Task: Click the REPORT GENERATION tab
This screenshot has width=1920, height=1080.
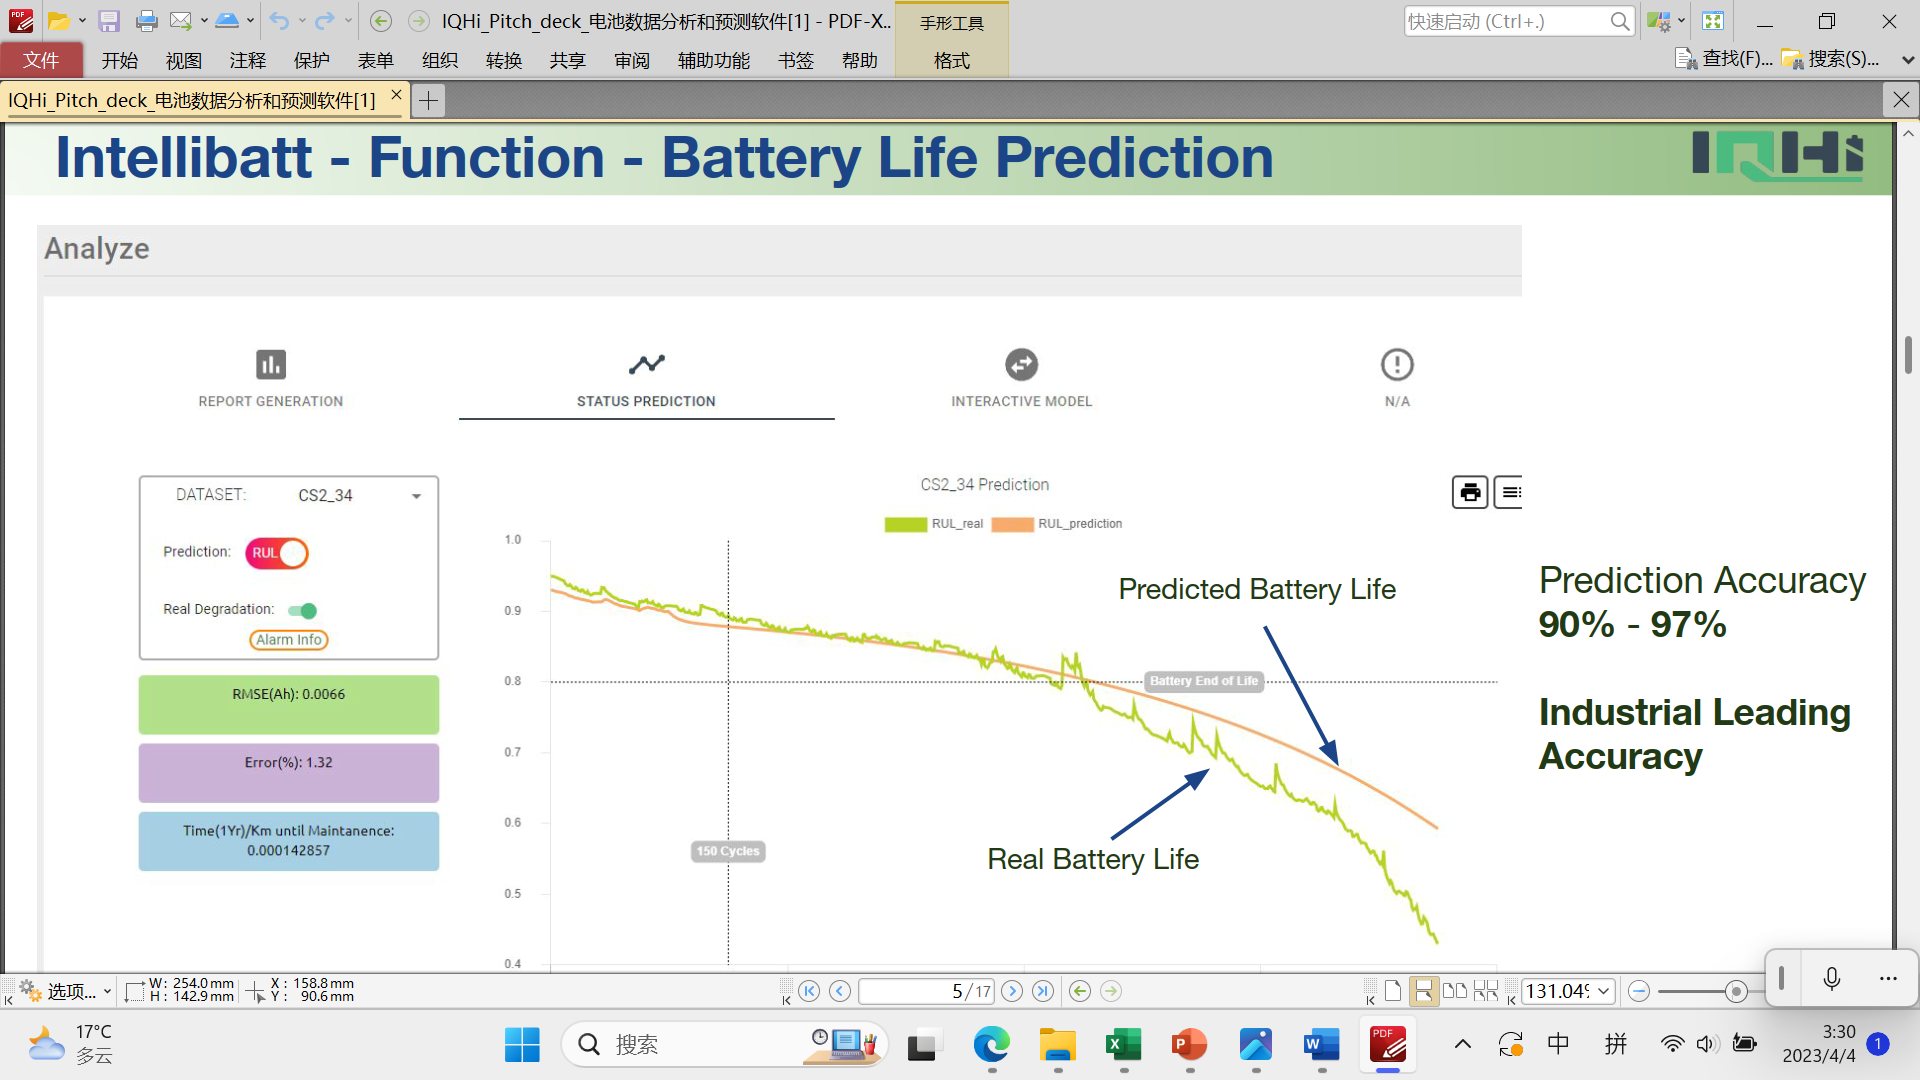Action: point(270,379)
